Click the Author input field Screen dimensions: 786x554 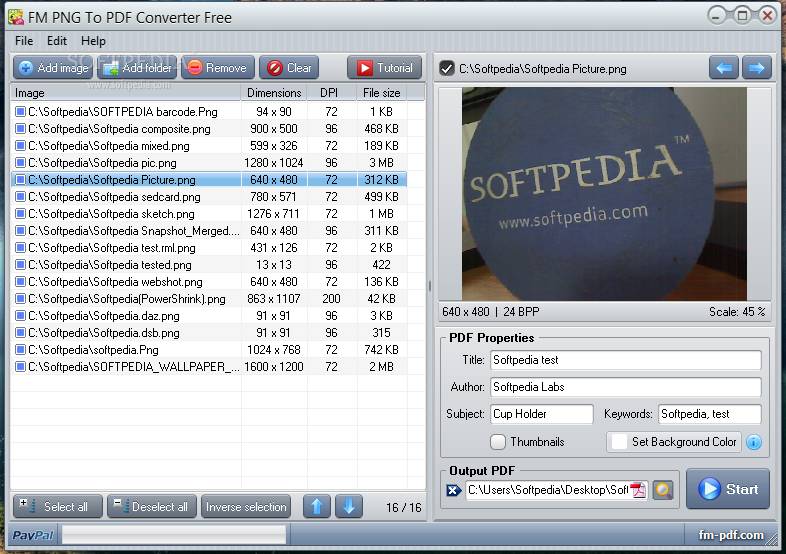[x=626, y=387]
